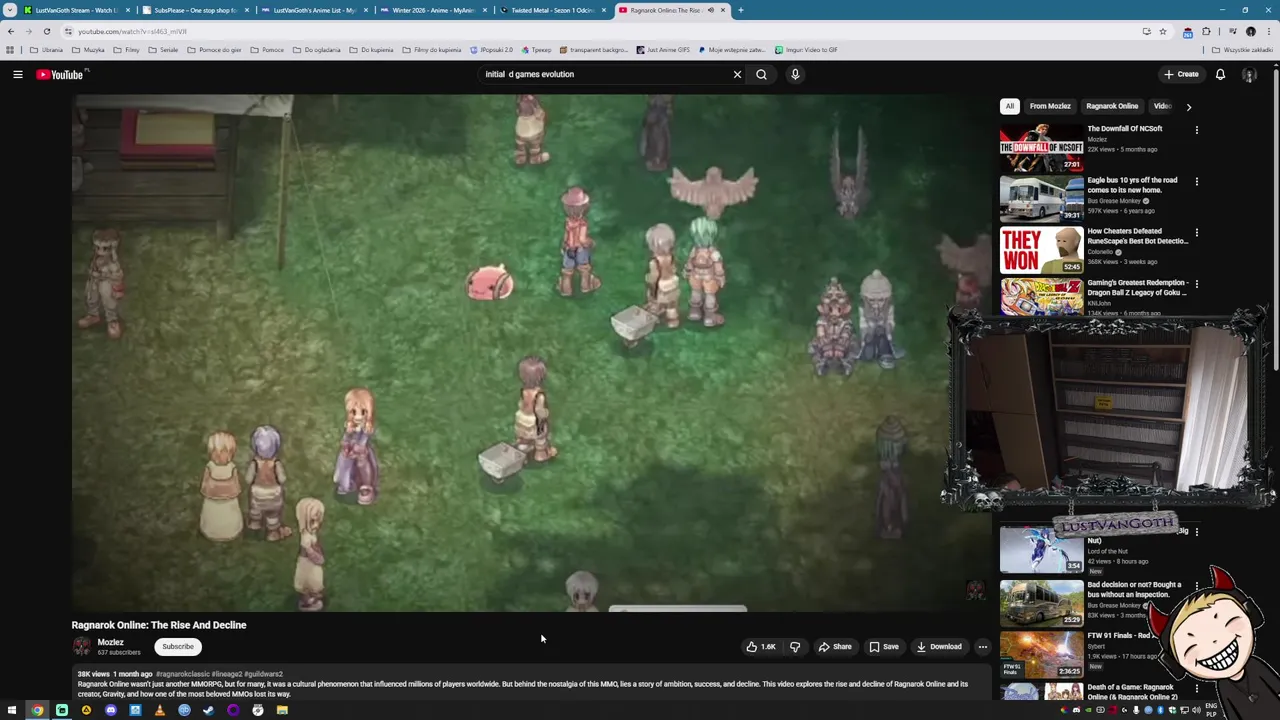Open the Windows Start menu
Image resolution: width=1280 pixels, height=720 pixels.
click(x=12, y=710)
